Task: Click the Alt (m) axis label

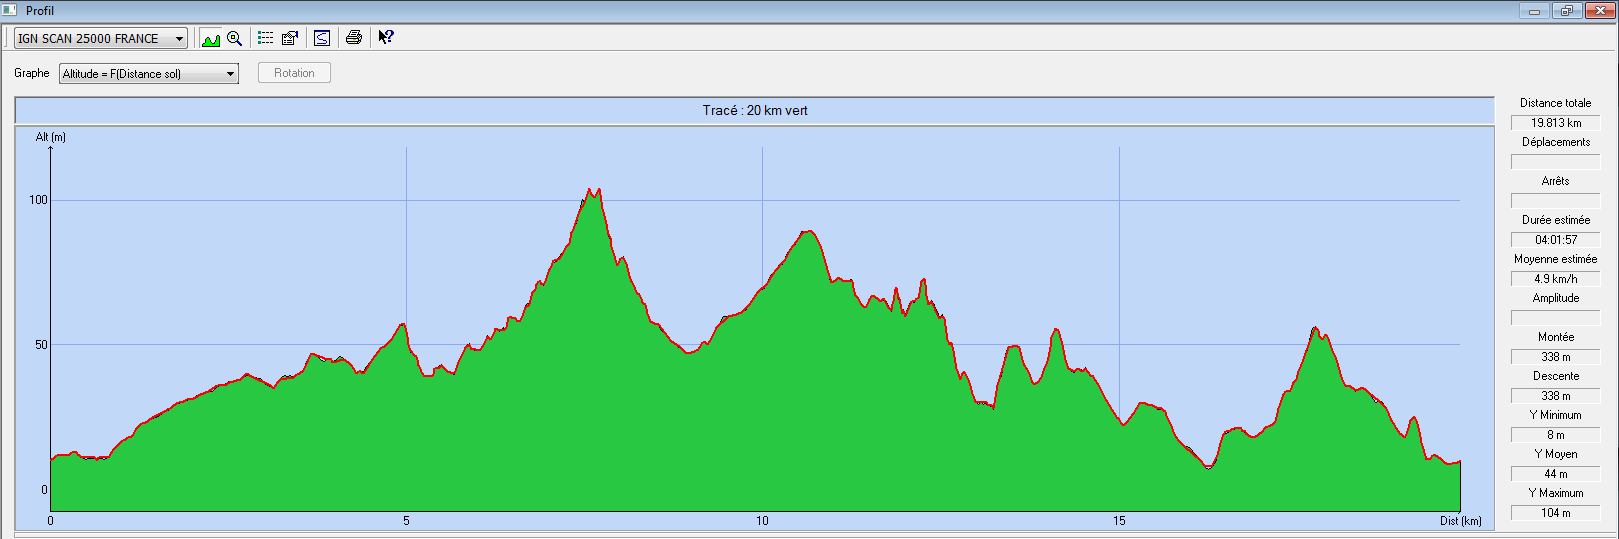Action: [x=51, y=137]
